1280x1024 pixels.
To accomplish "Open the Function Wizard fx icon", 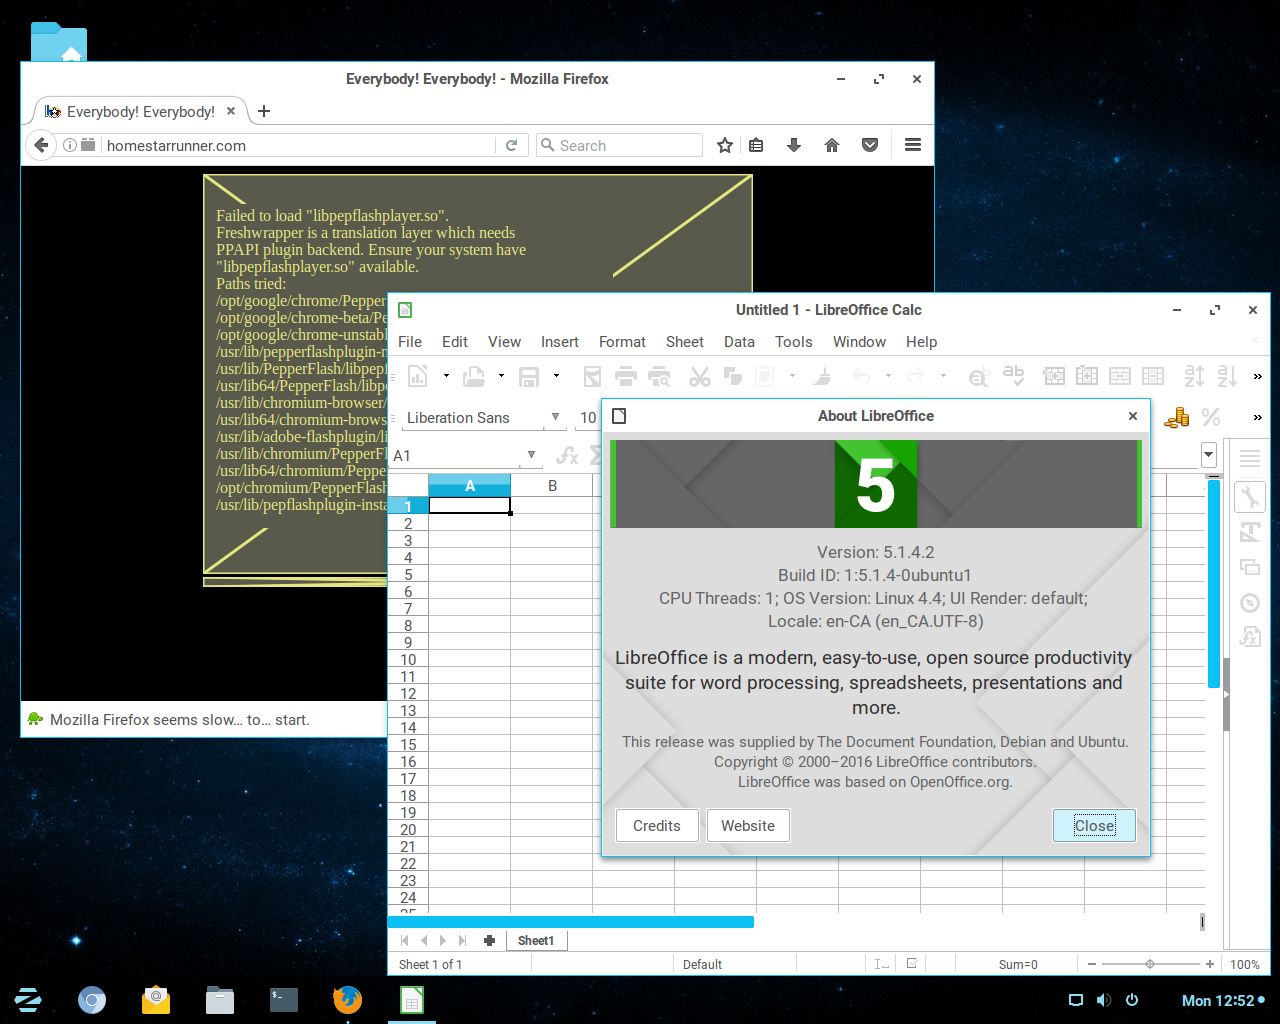I will [x=567, y=456].
